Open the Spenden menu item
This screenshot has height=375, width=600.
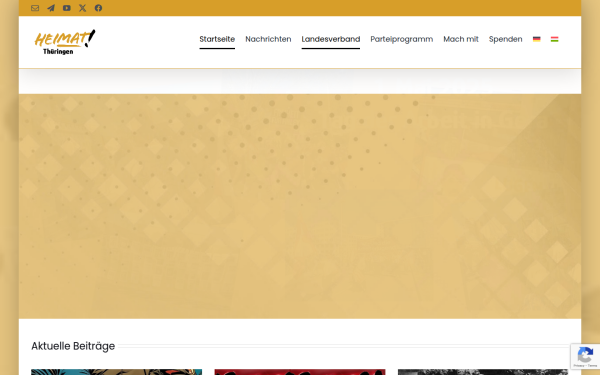(505, 39)
